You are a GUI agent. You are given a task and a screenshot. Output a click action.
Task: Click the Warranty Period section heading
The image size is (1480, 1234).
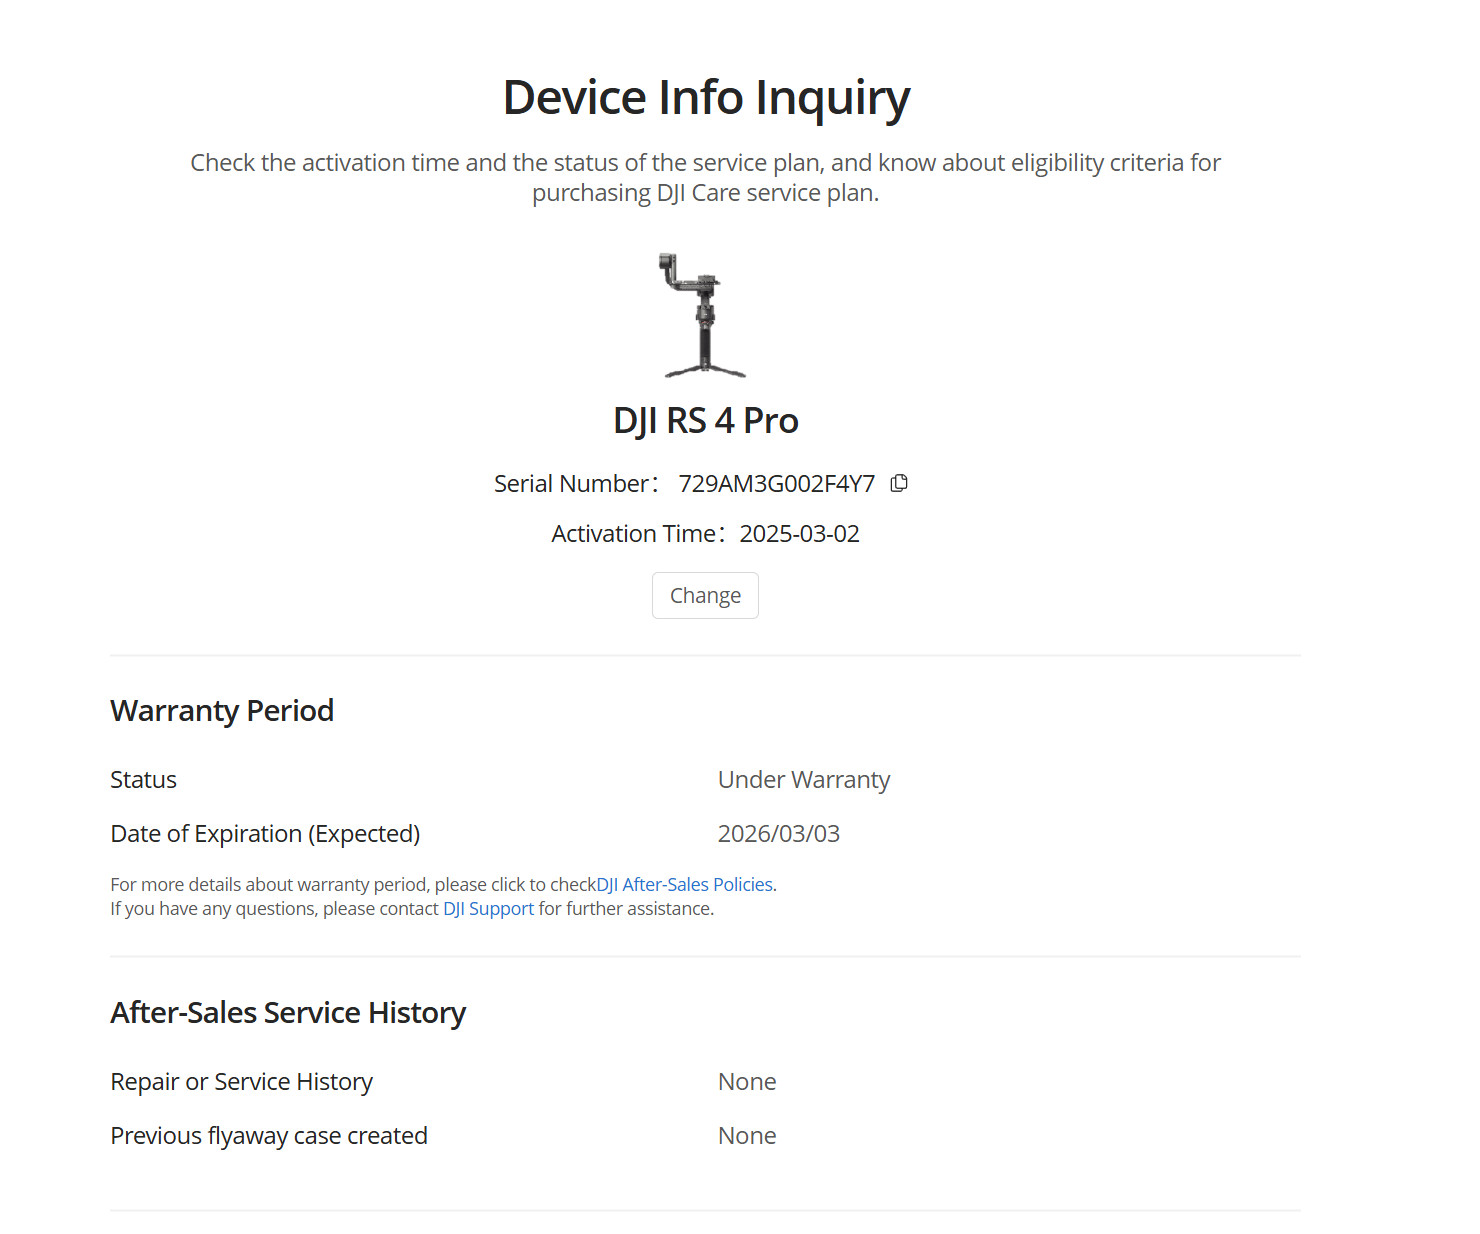pyautogui.click(x=222, y=711)
